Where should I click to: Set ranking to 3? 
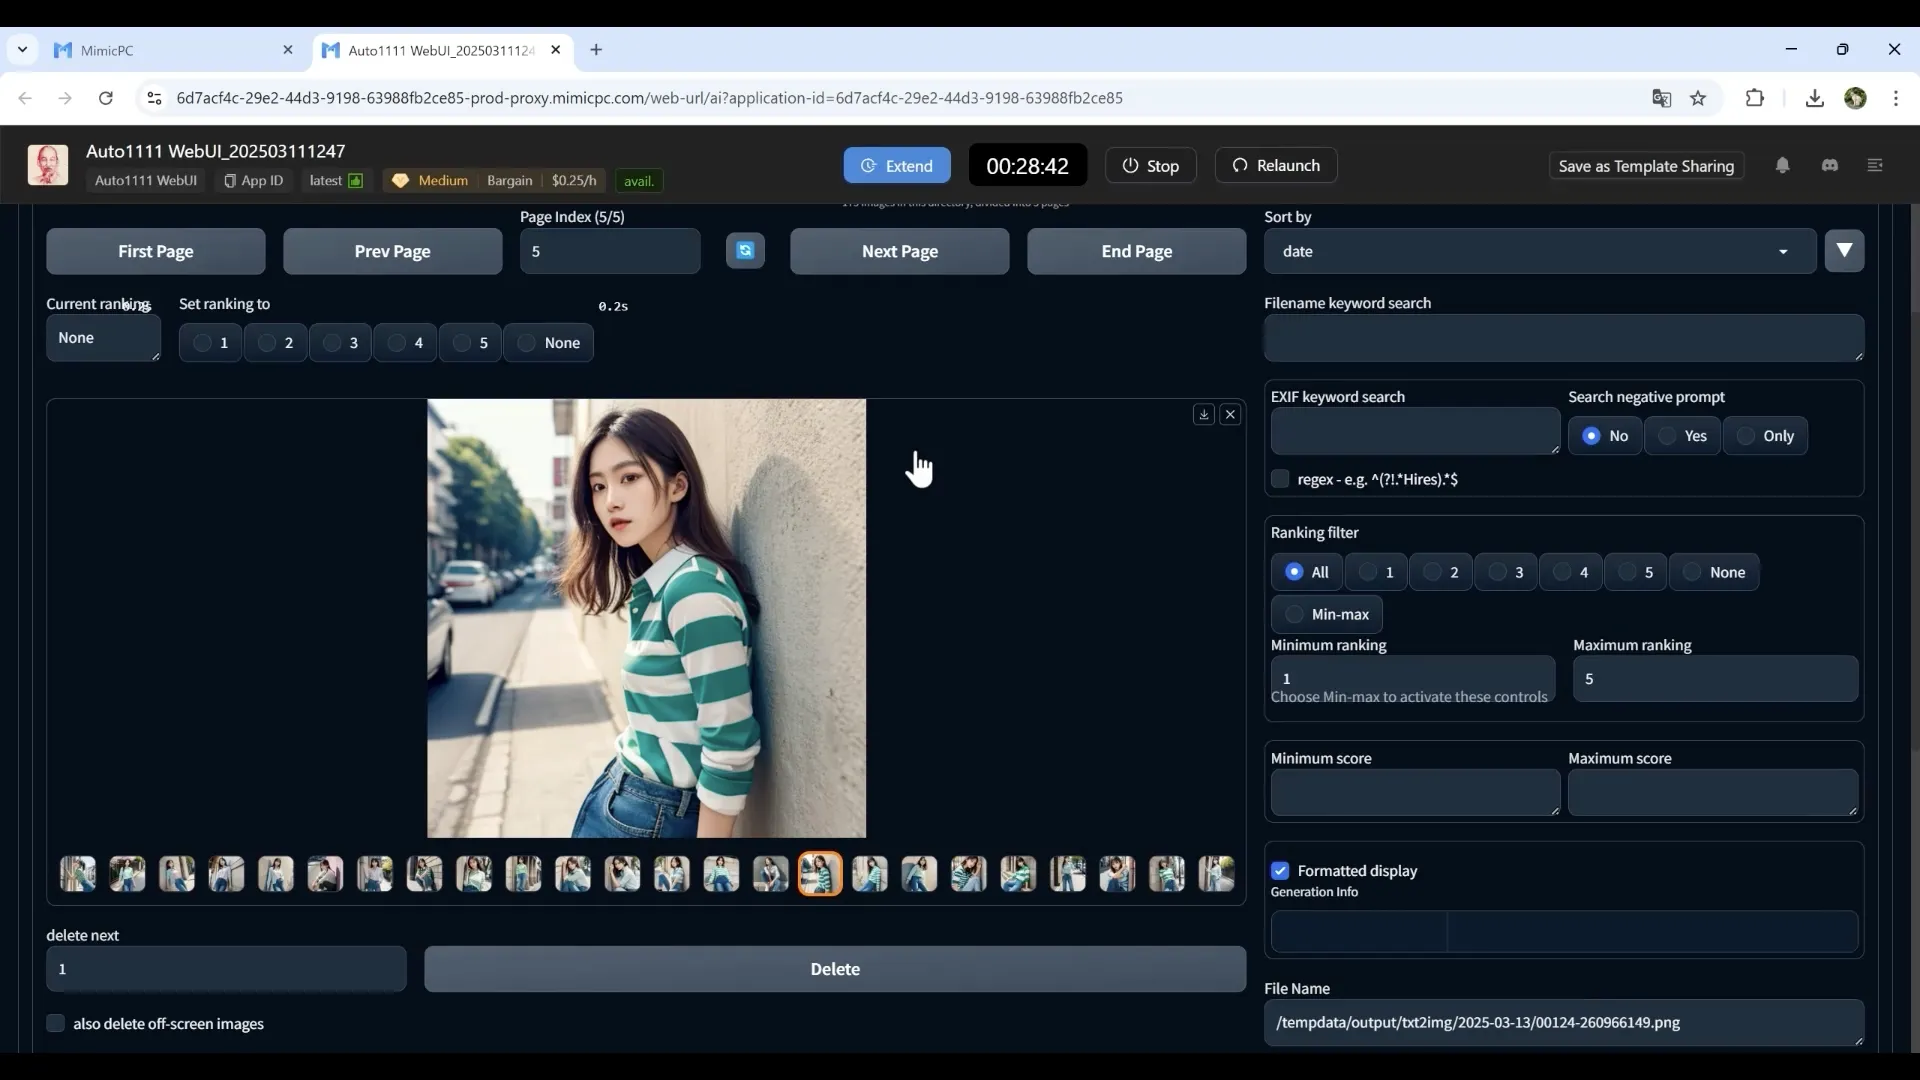(x=340, y=343)
